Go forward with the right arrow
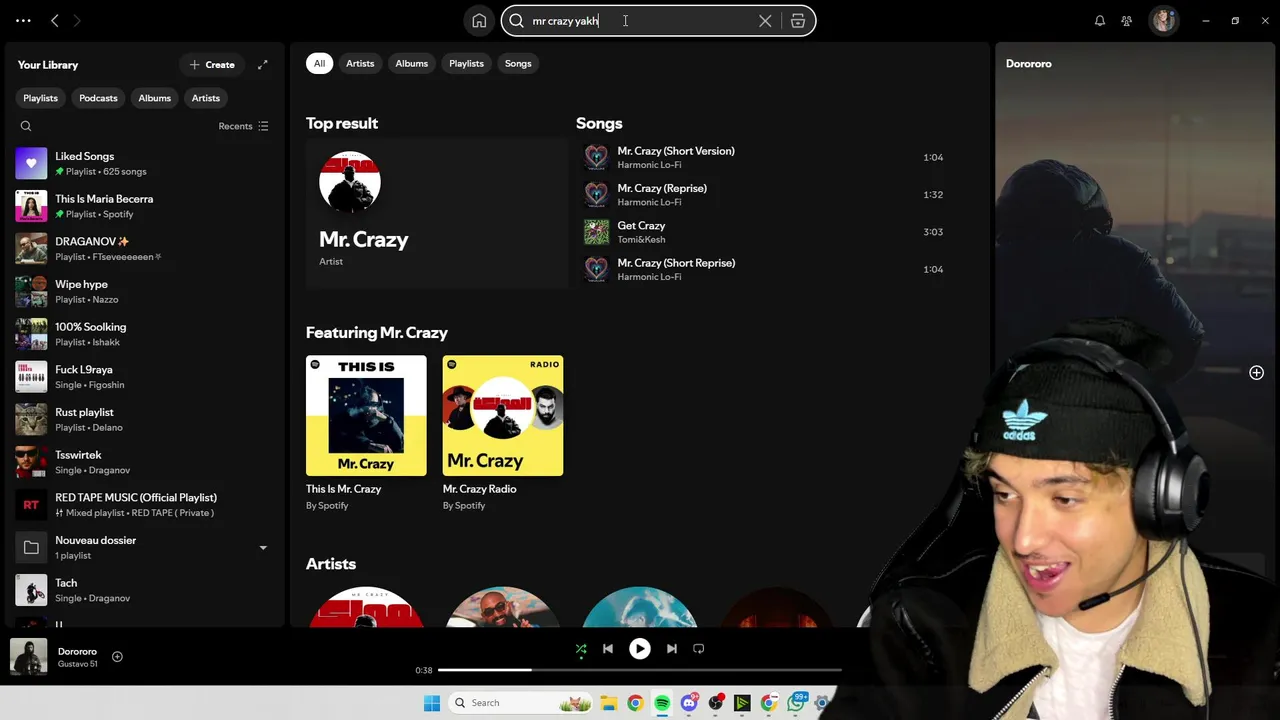Viewport: 1280px width, 720px height. tap(77, 20)
